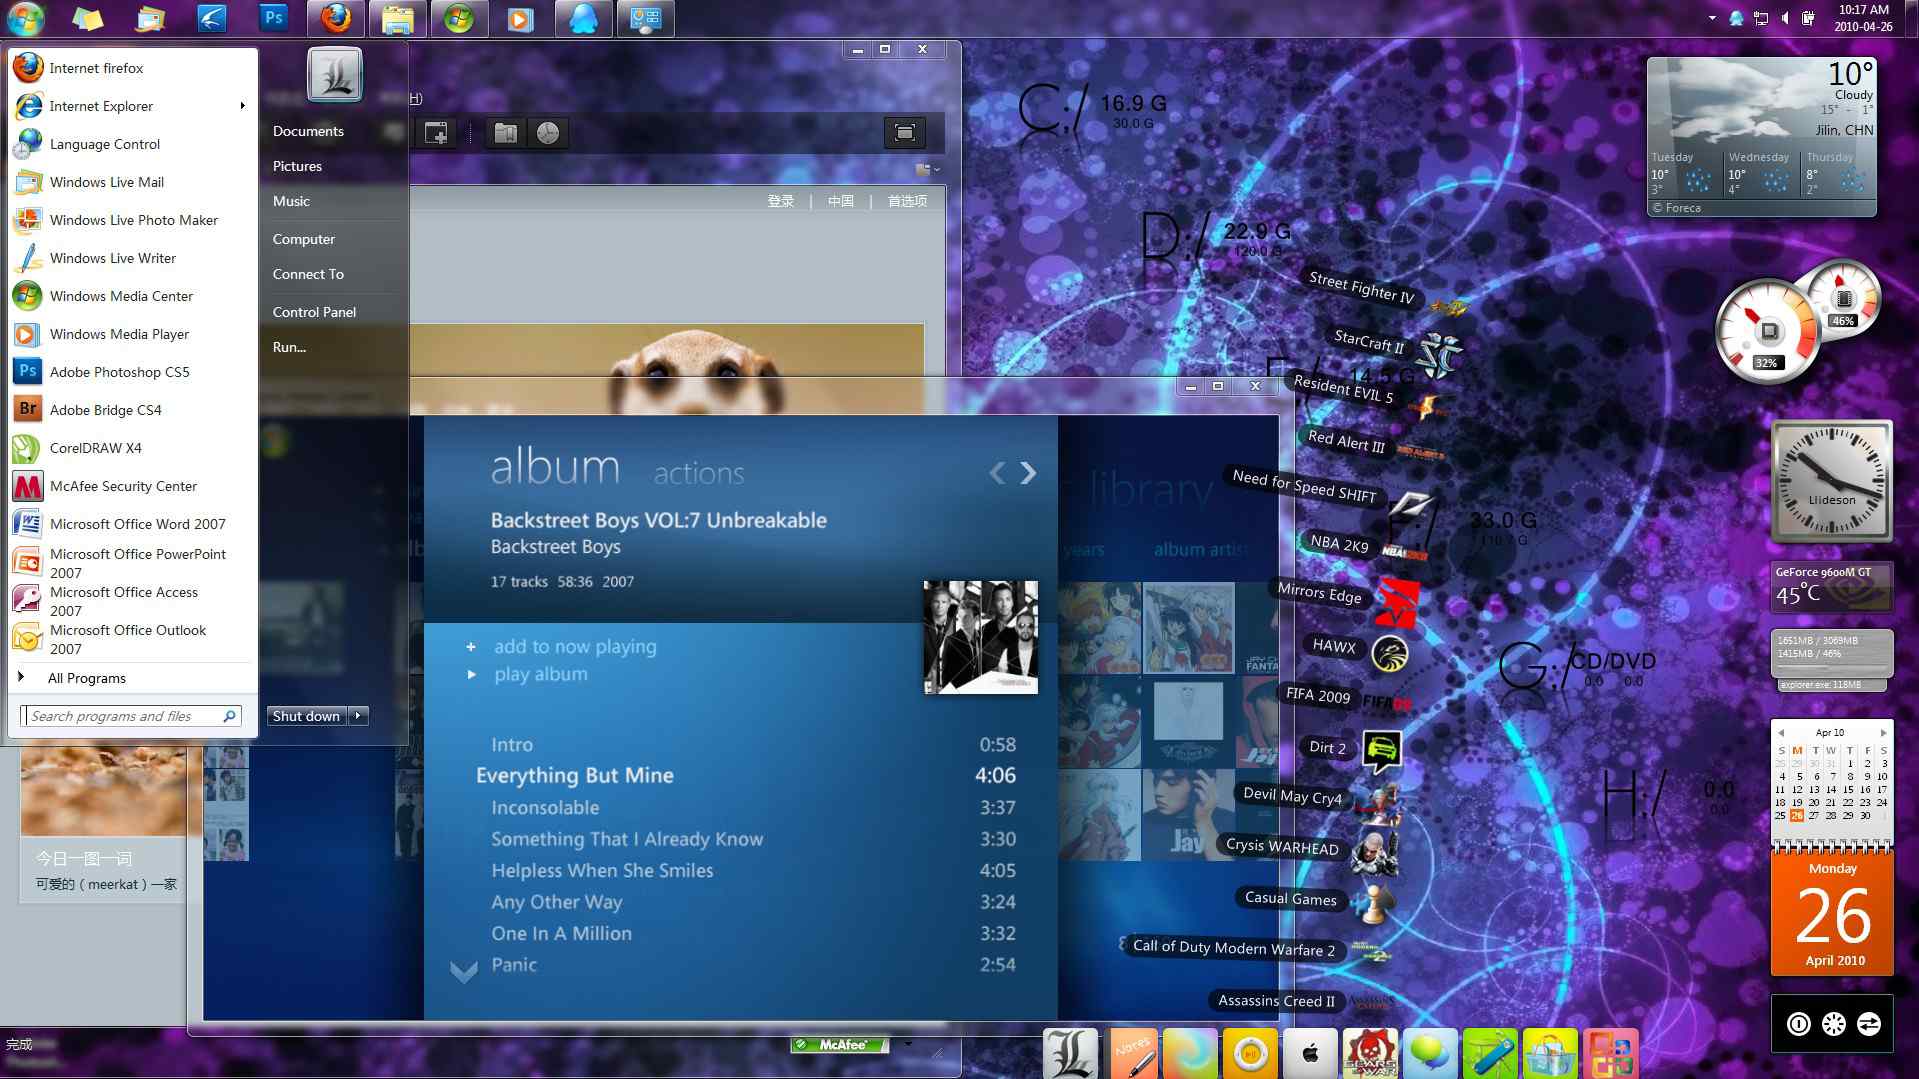
Task: Launch CorelDRAW X4
Action: click(x=132, y=448)
